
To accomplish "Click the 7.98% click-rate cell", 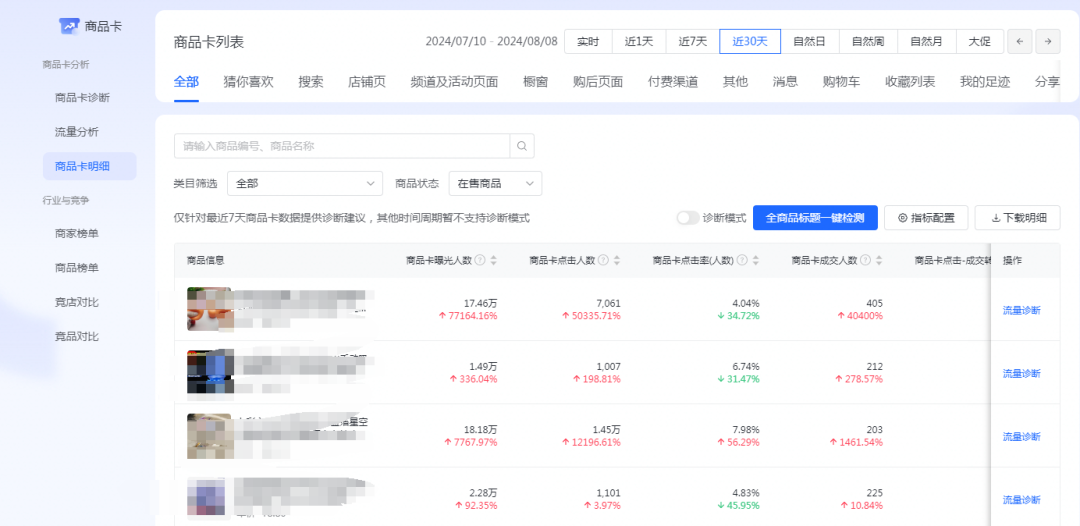I will point(746,430).
